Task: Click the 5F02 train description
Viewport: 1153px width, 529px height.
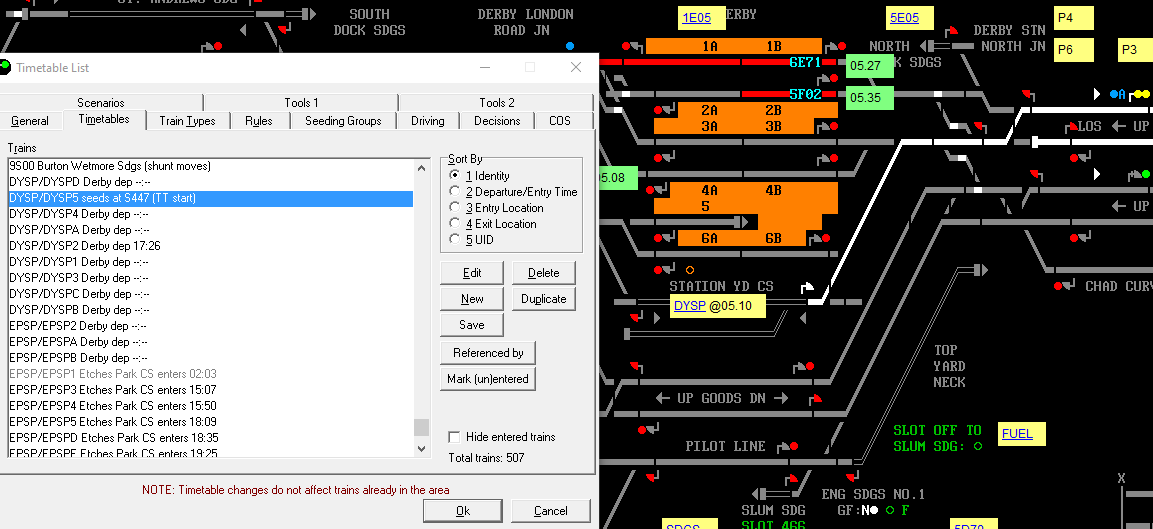Action: tap(804, 94)
